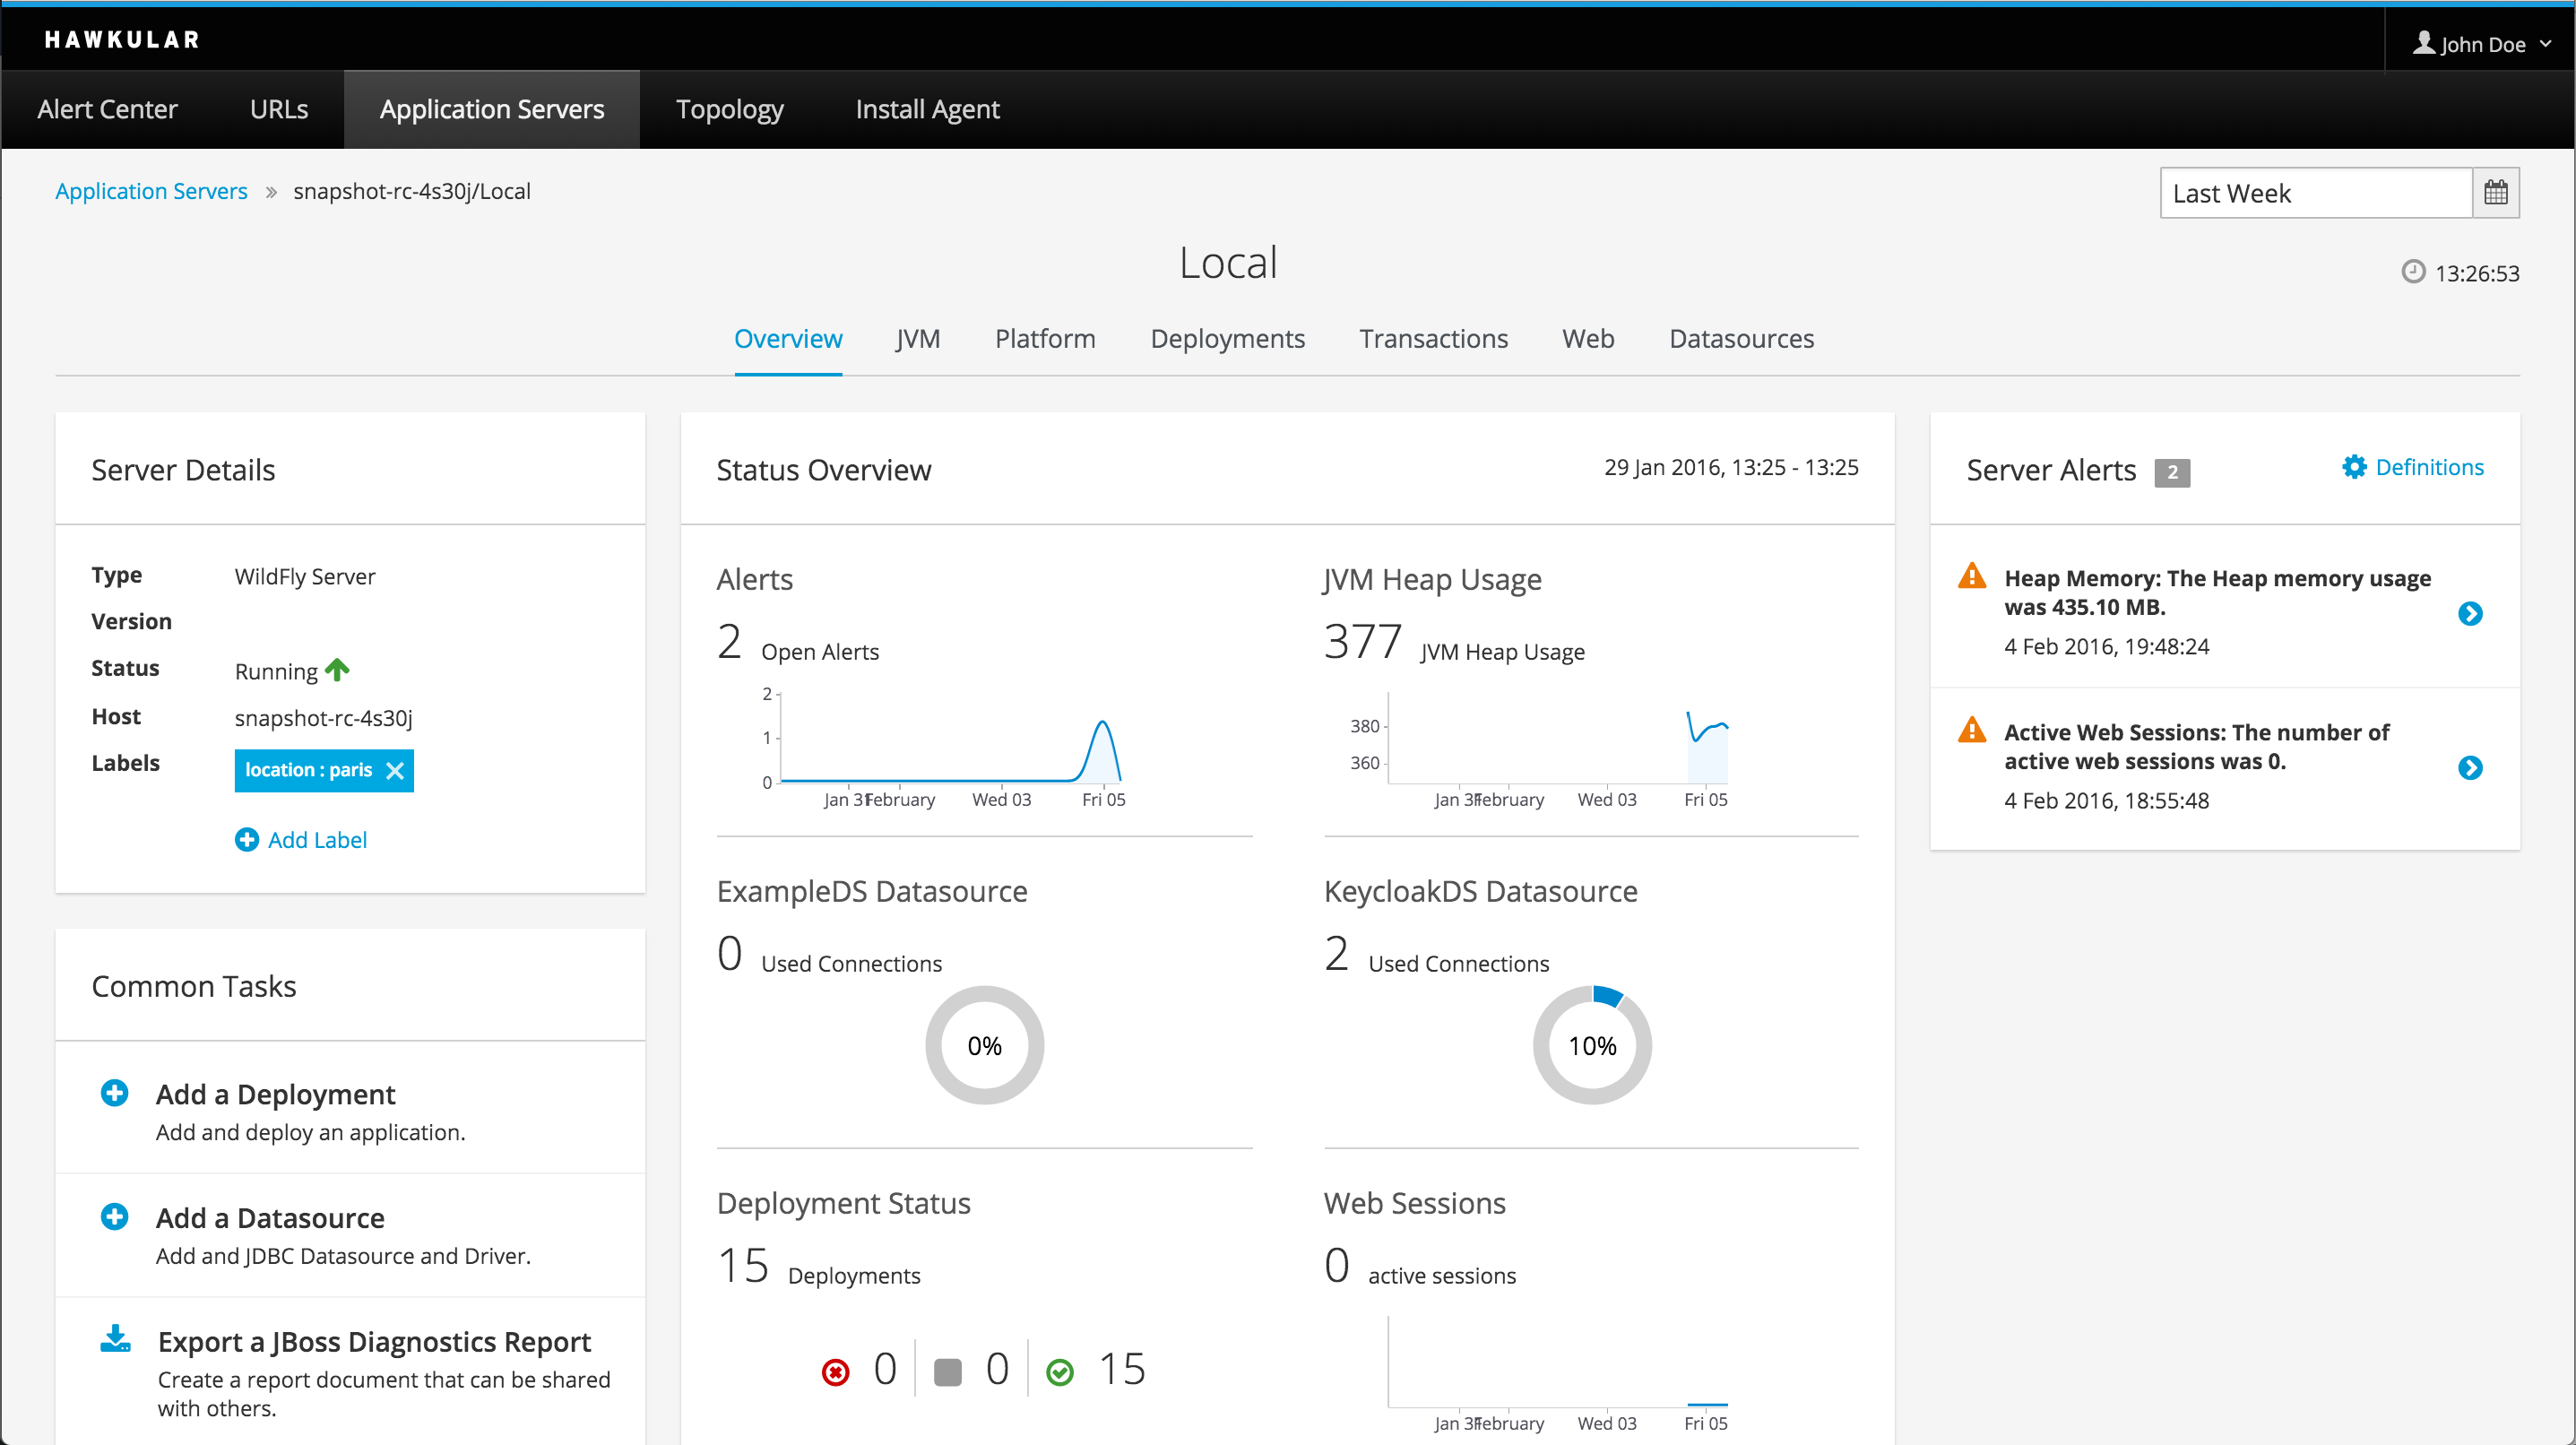This screenshot has width=2576, height=1445.
Task: Click the calendar icon beside Last Week
Action: (x=2495, y=193)
